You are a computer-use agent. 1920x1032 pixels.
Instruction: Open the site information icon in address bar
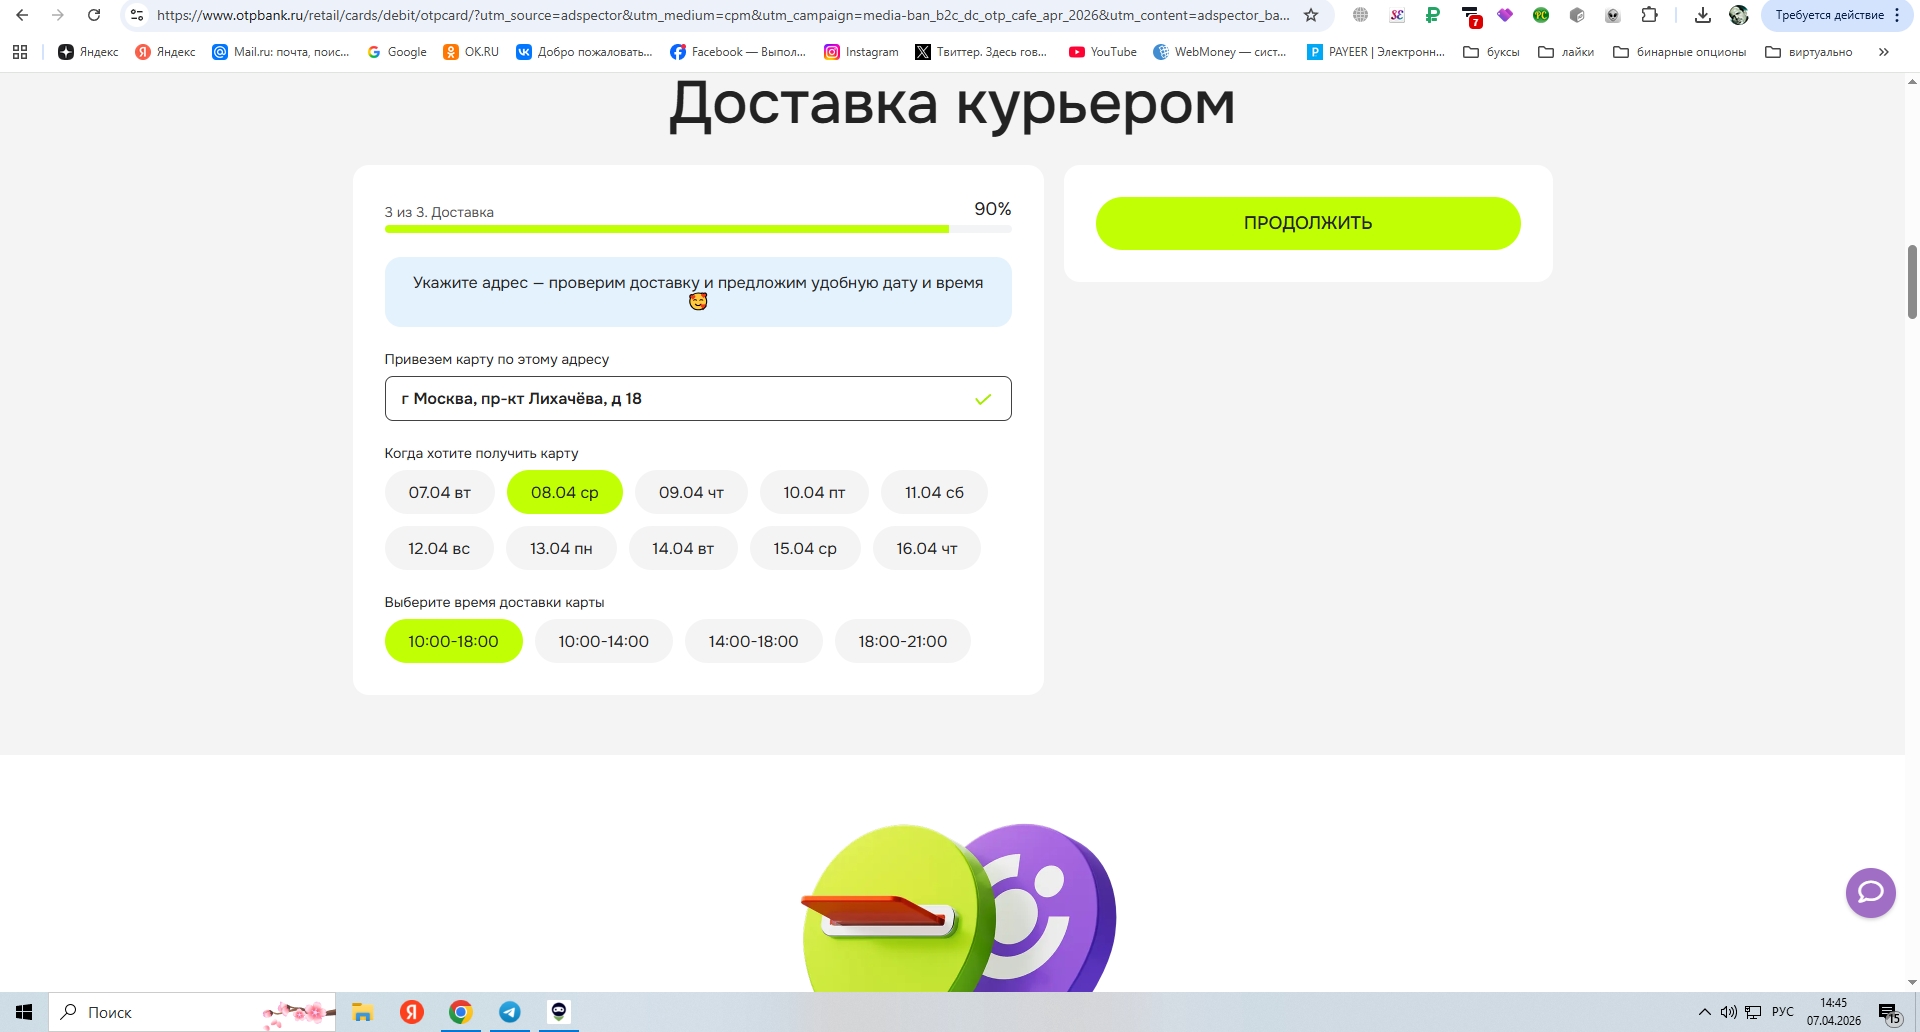pyautogui.click(x=137, y=15)
